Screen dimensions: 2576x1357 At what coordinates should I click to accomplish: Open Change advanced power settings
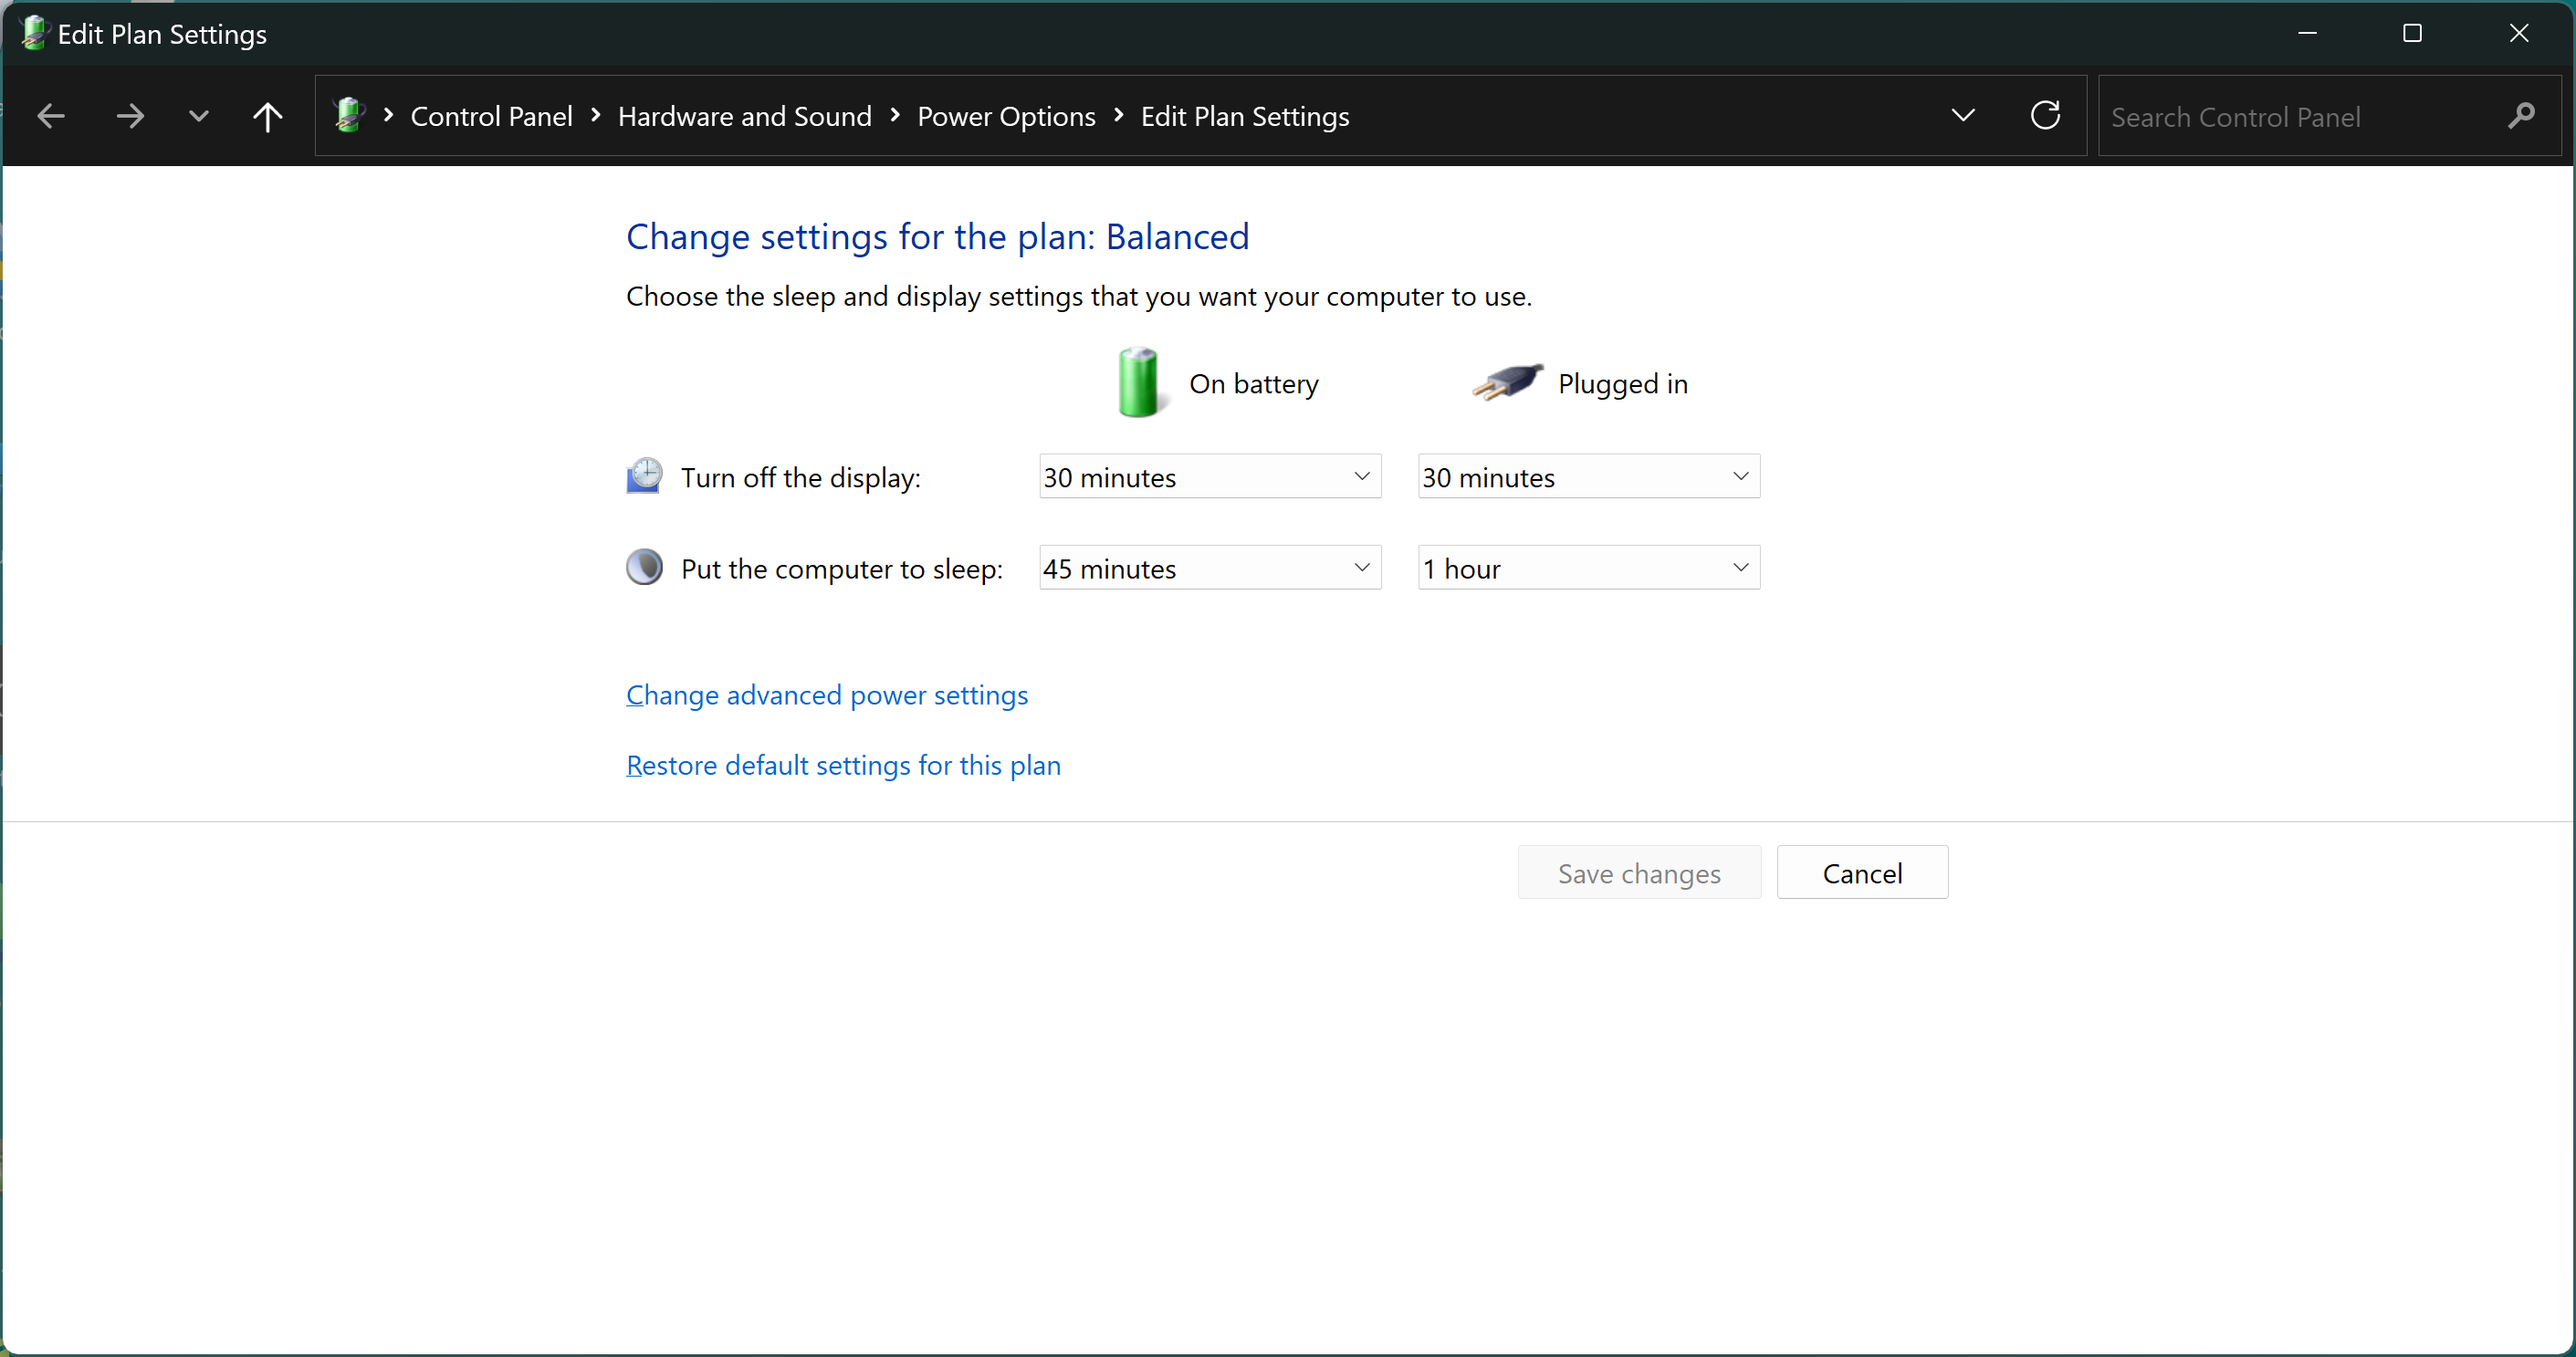point(826,695)
